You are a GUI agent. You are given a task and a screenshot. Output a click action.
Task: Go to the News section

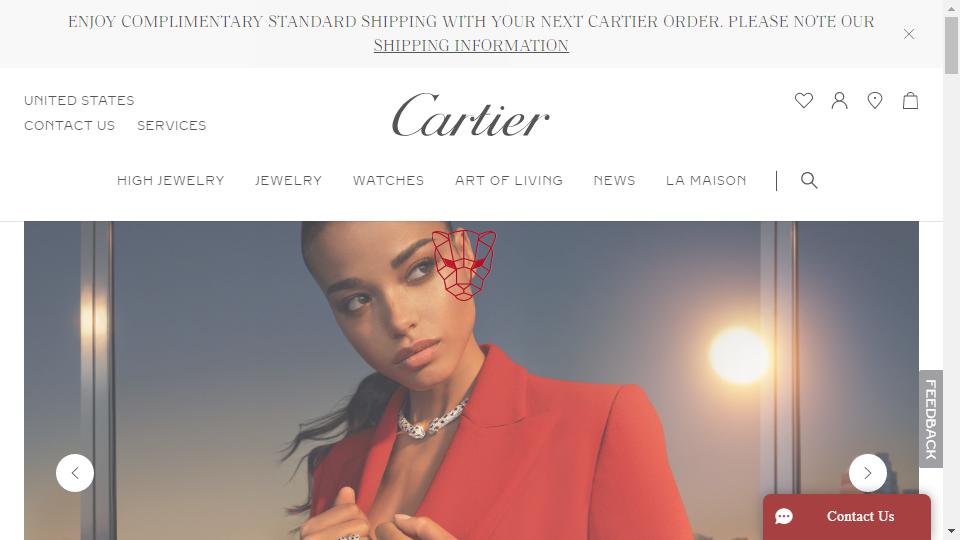(x=614, y=181)
